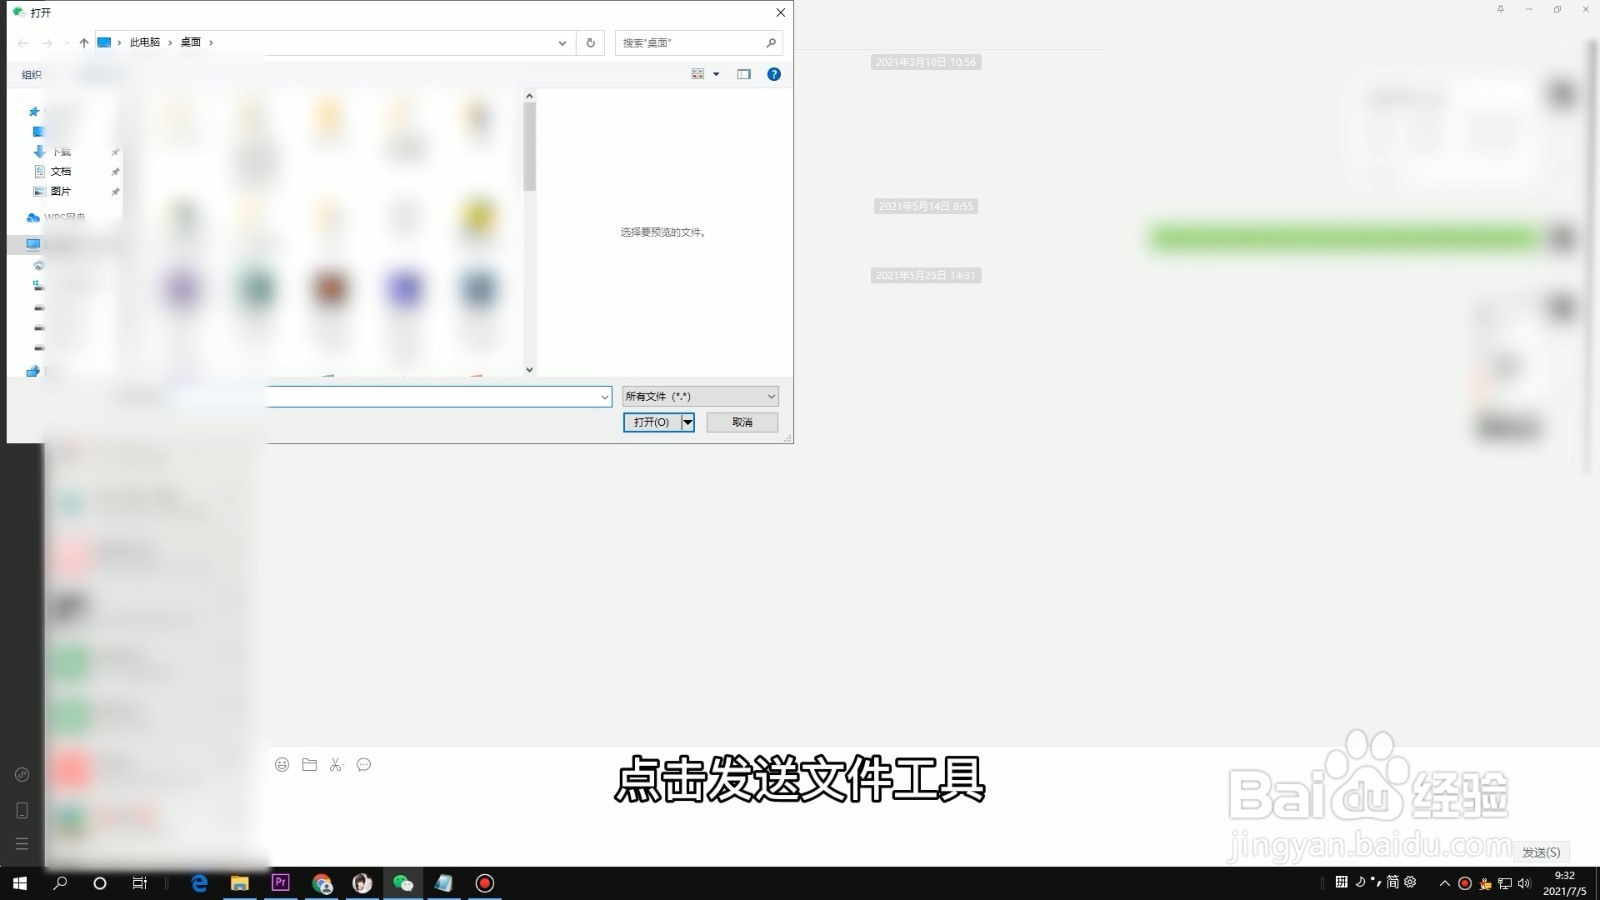1600x900 pixels.
Task: Click the IME 拼 input mode indicator
Action: [1341, 882]
